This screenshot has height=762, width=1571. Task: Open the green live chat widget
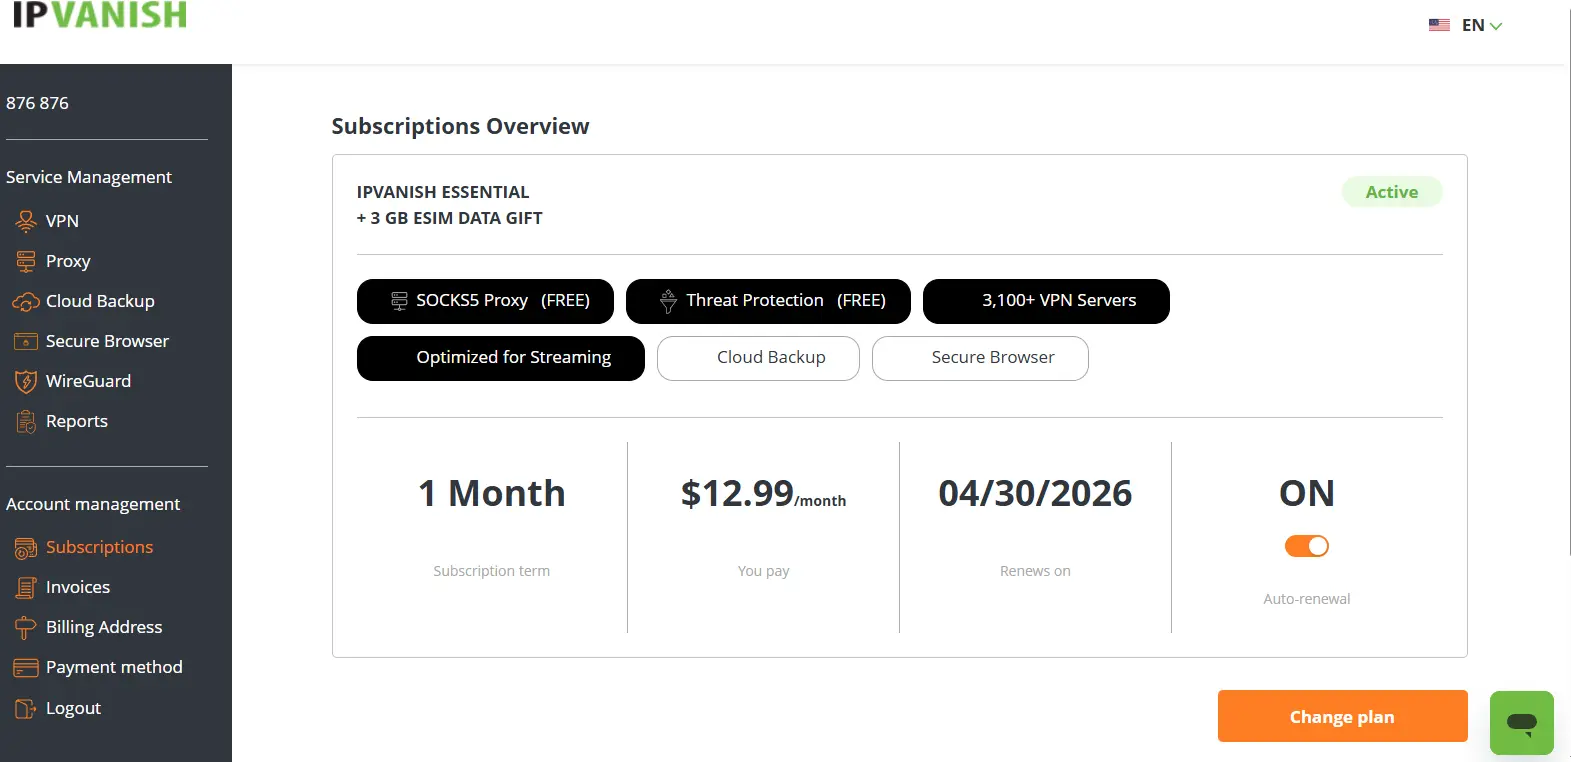coord(1521,722)
